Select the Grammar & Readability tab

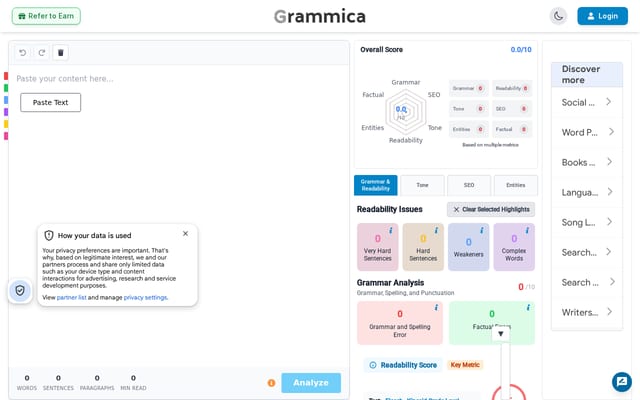tap(376, 185)
